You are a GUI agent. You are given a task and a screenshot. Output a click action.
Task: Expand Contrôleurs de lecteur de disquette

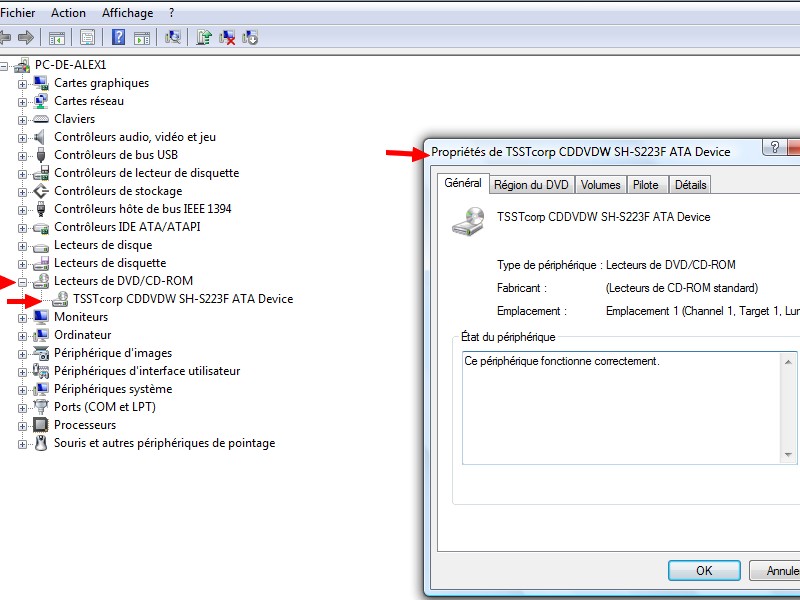[22, 174]
